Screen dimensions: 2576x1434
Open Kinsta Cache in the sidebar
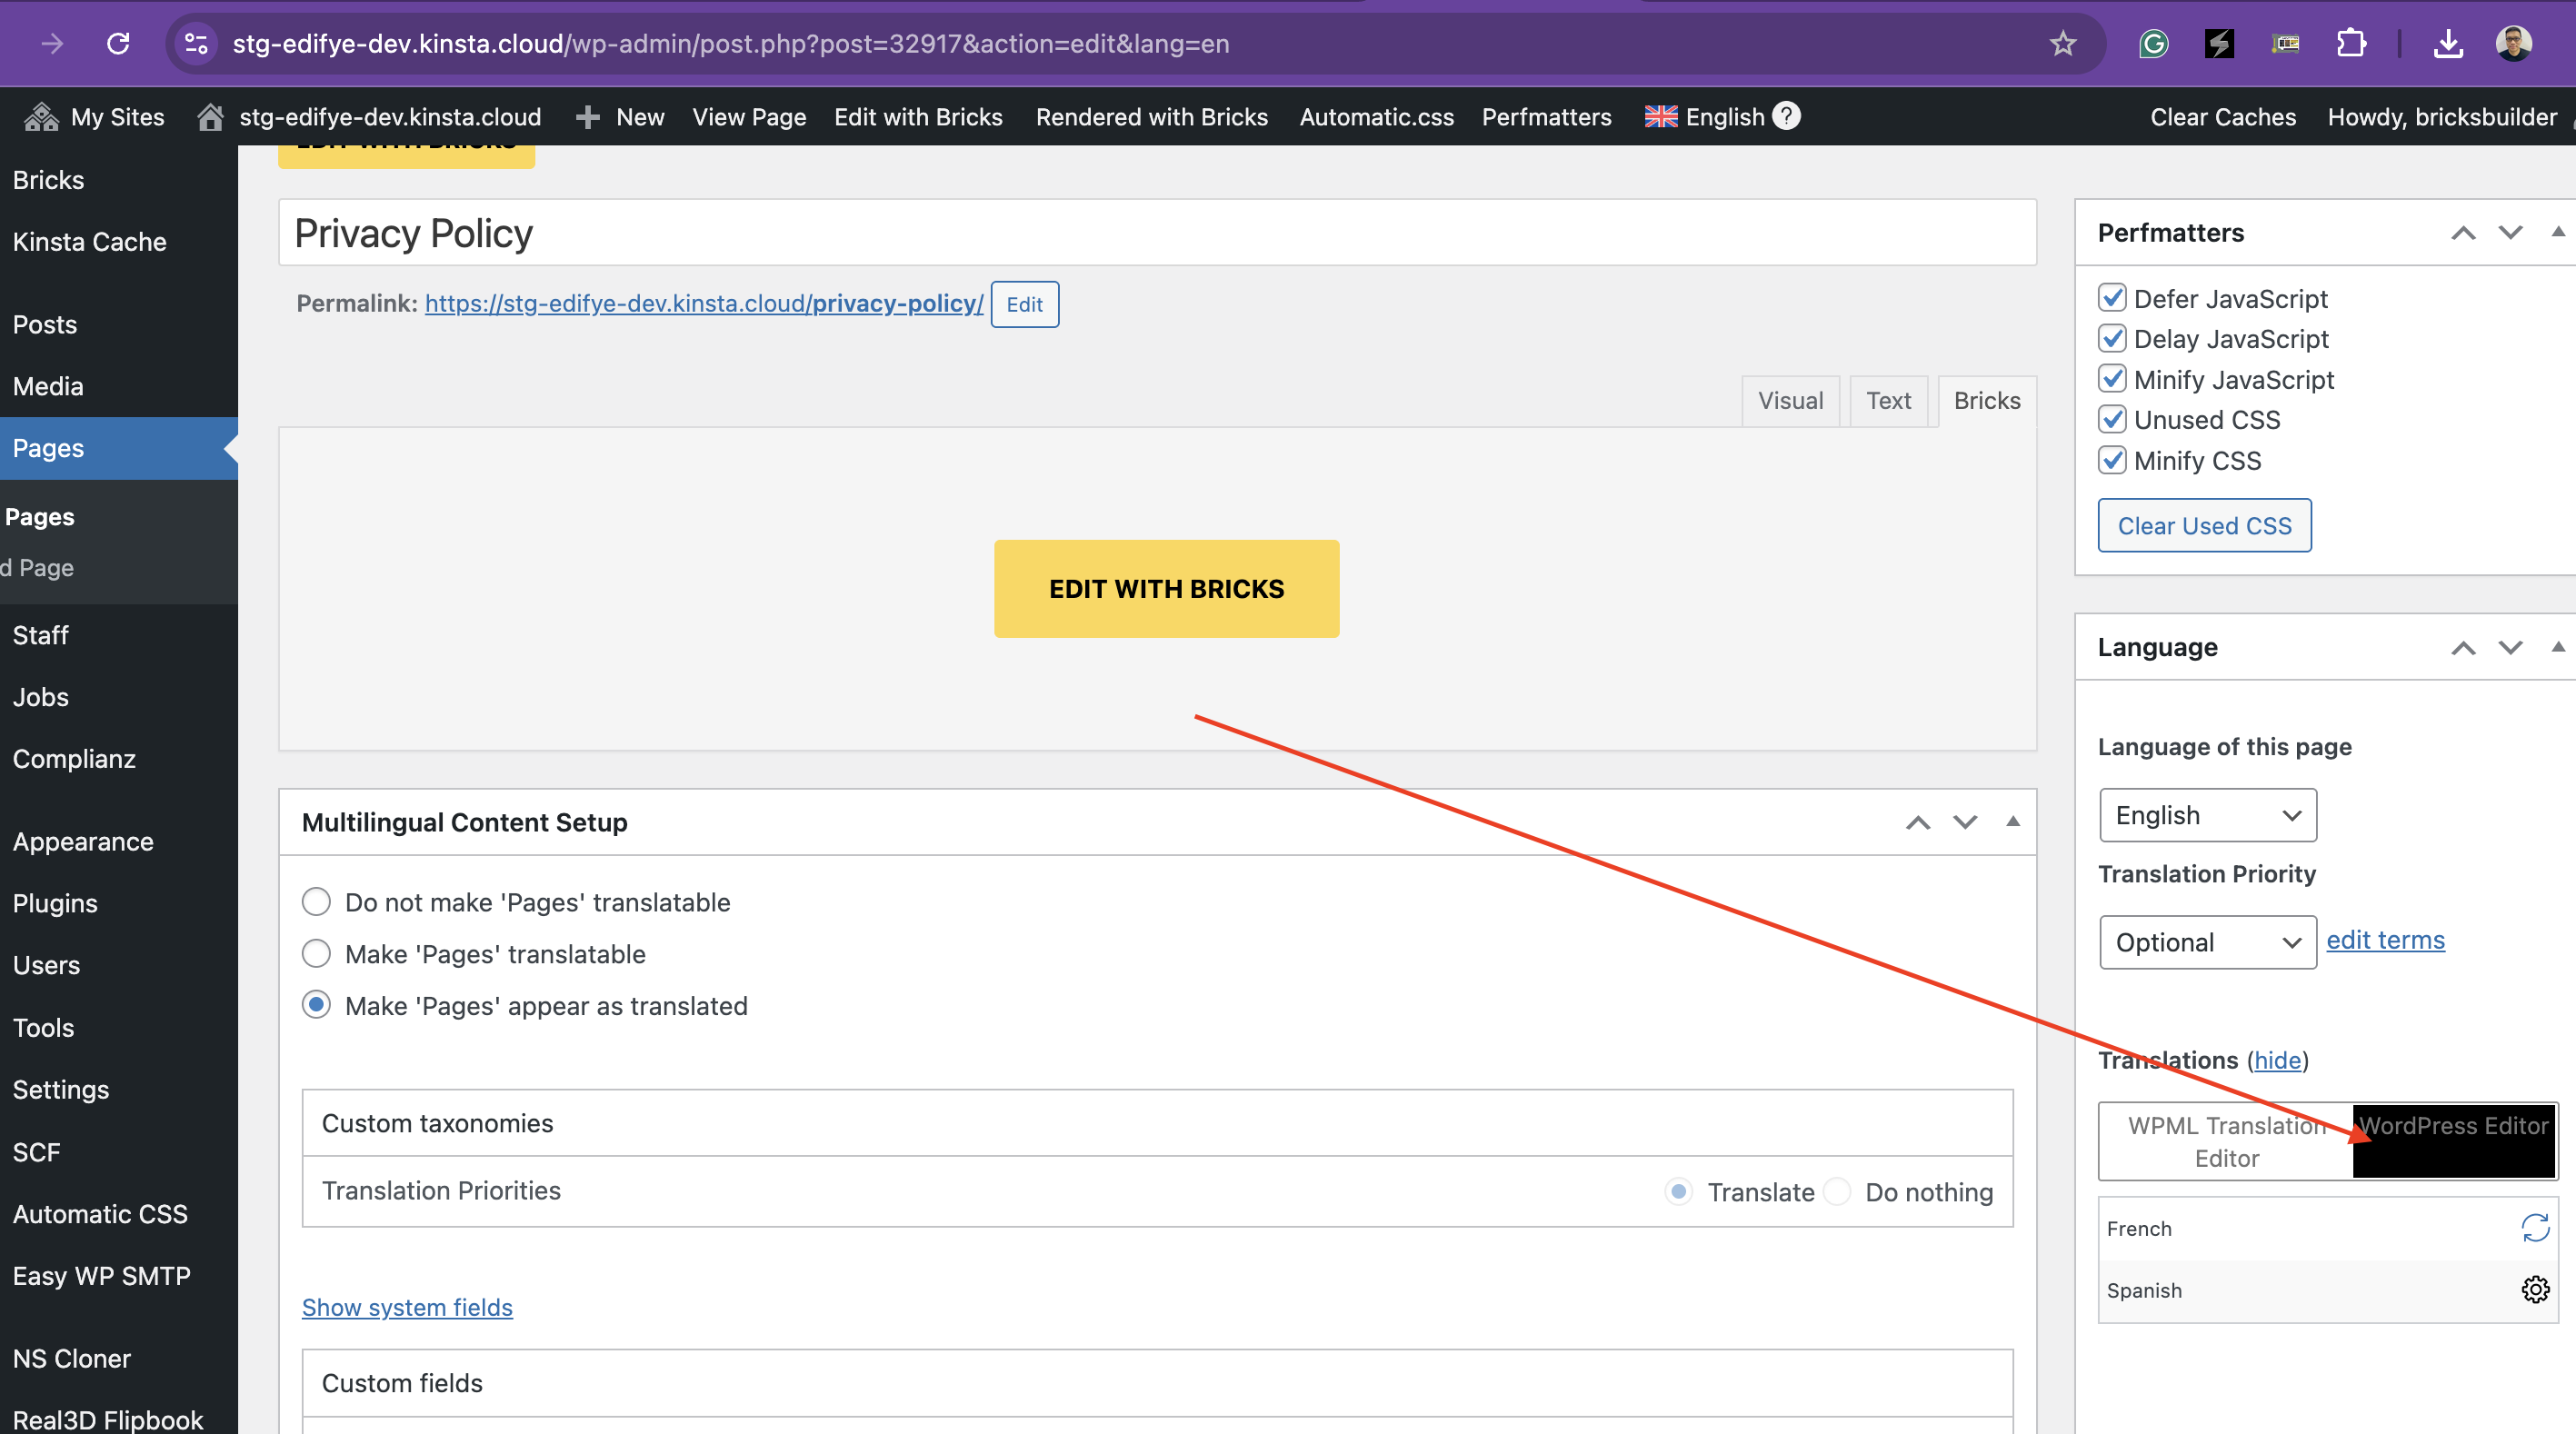(90, 241)
